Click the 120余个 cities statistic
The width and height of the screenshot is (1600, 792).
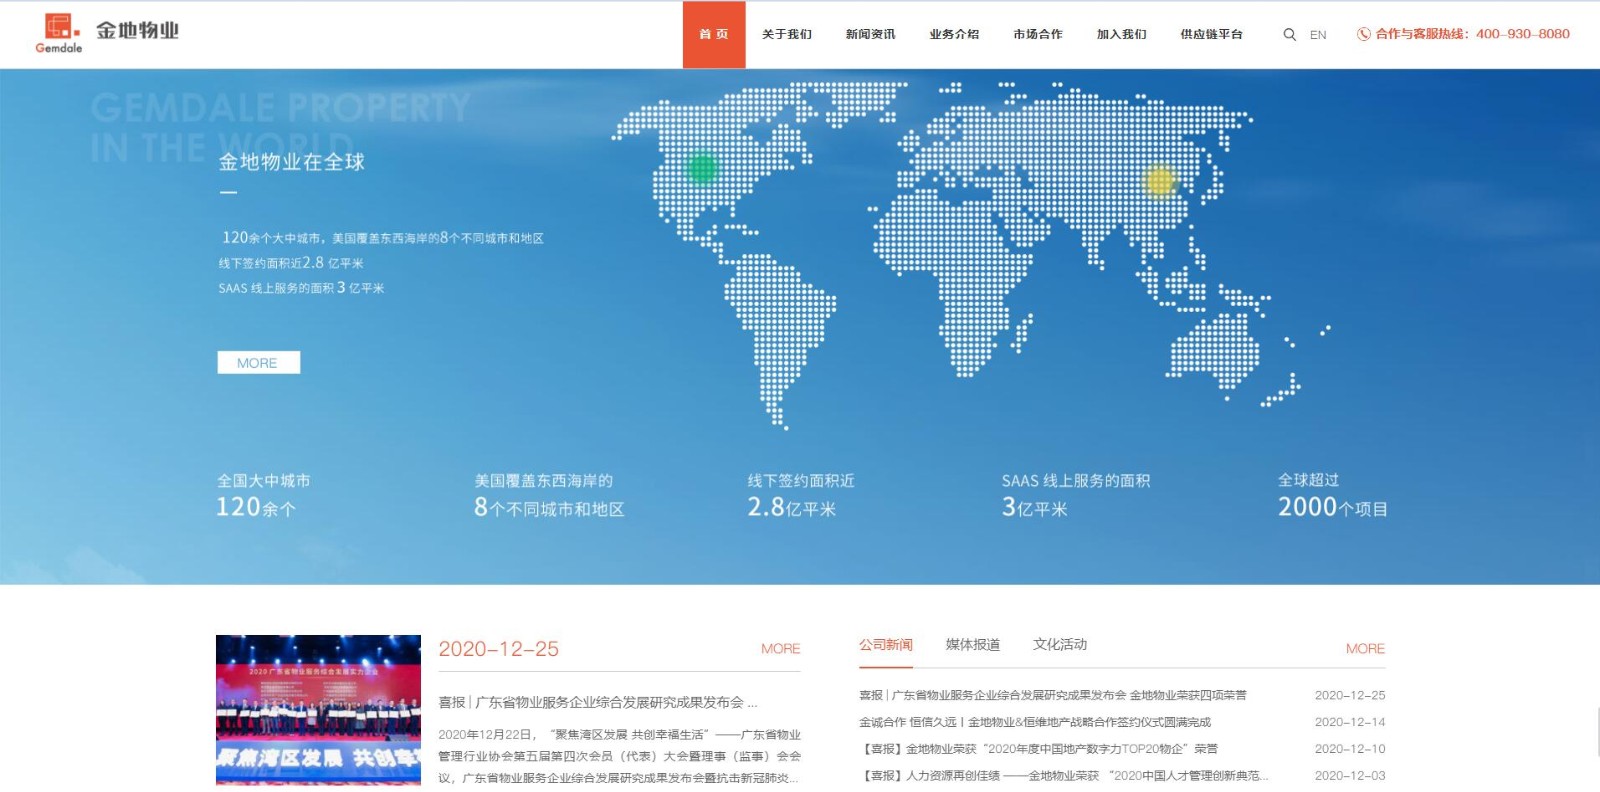click(263, 495)
